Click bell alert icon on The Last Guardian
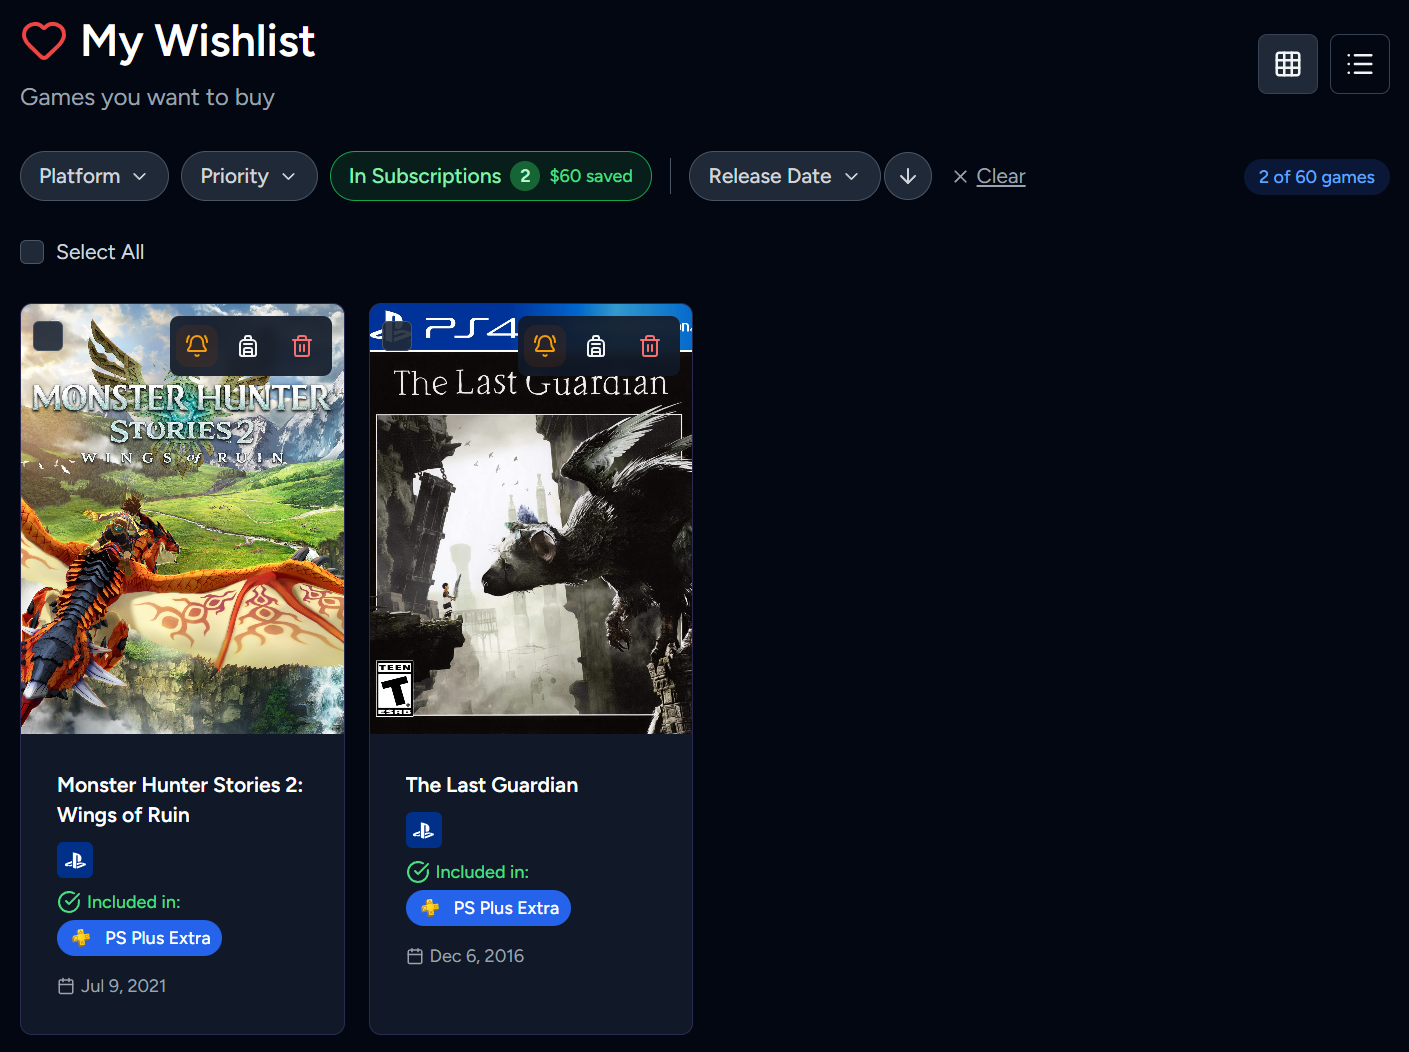This screenshot has height=1052, width=1409. pyautogui.click(x=545, y=346)
